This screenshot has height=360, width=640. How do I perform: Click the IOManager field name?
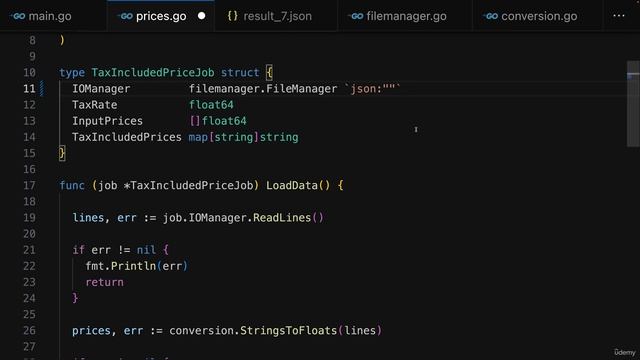click(x=101, y=89)
